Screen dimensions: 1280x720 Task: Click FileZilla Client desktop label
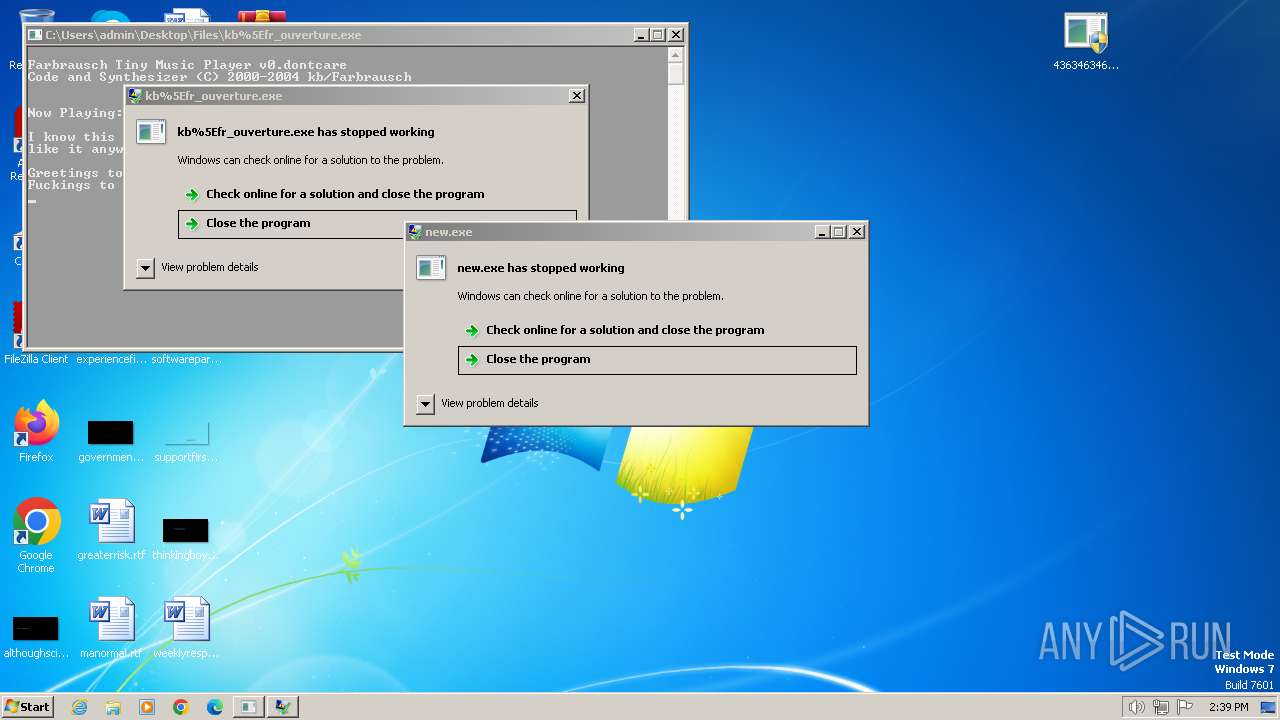[36, 359]
